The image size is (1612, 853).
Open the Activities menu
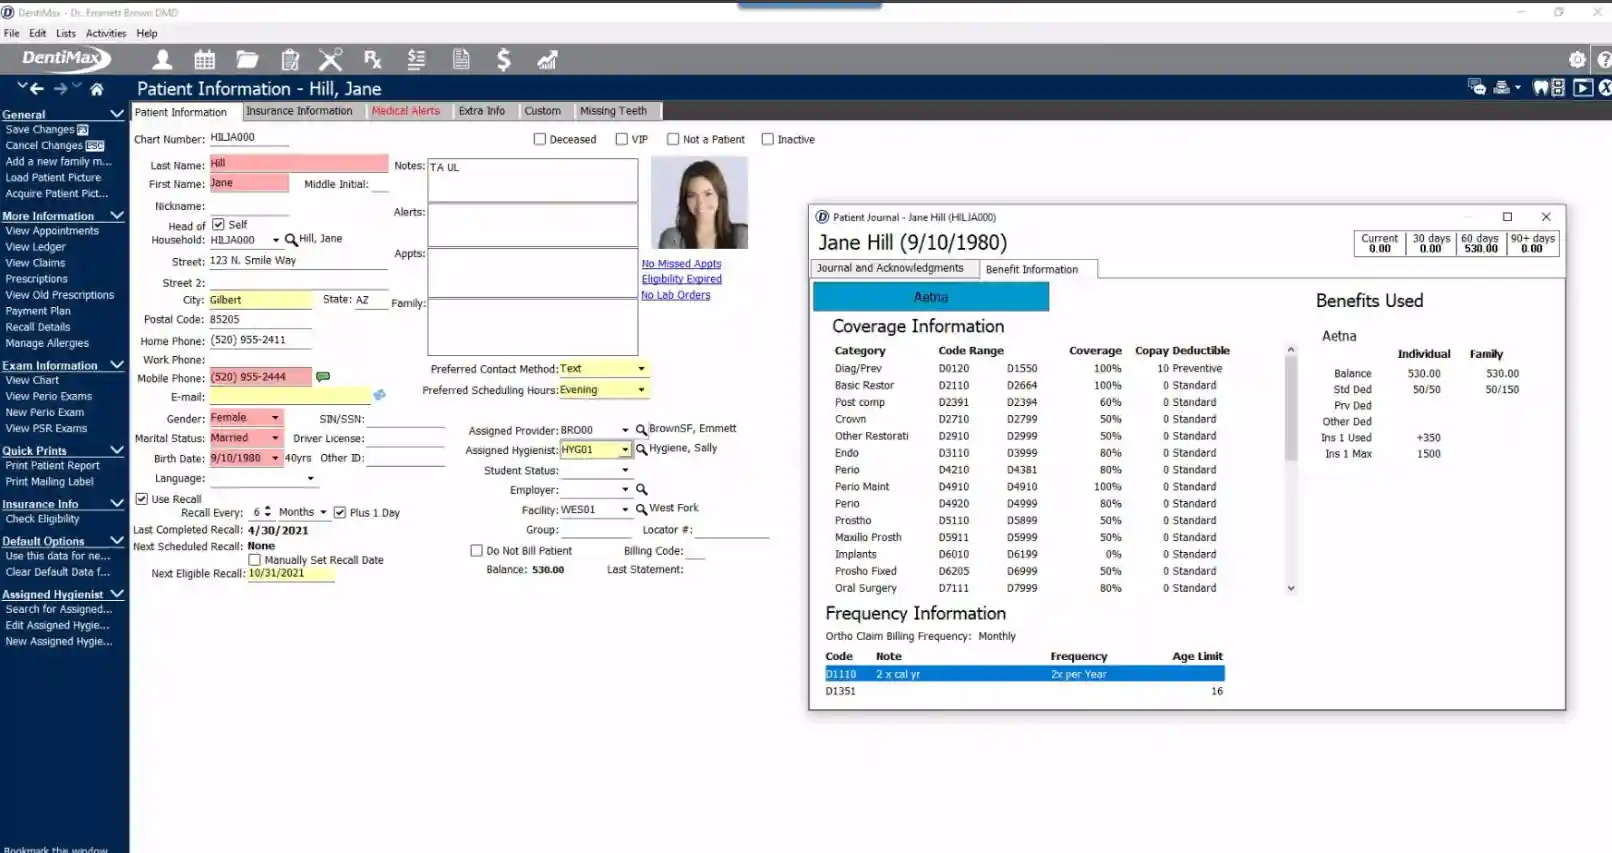106,33
